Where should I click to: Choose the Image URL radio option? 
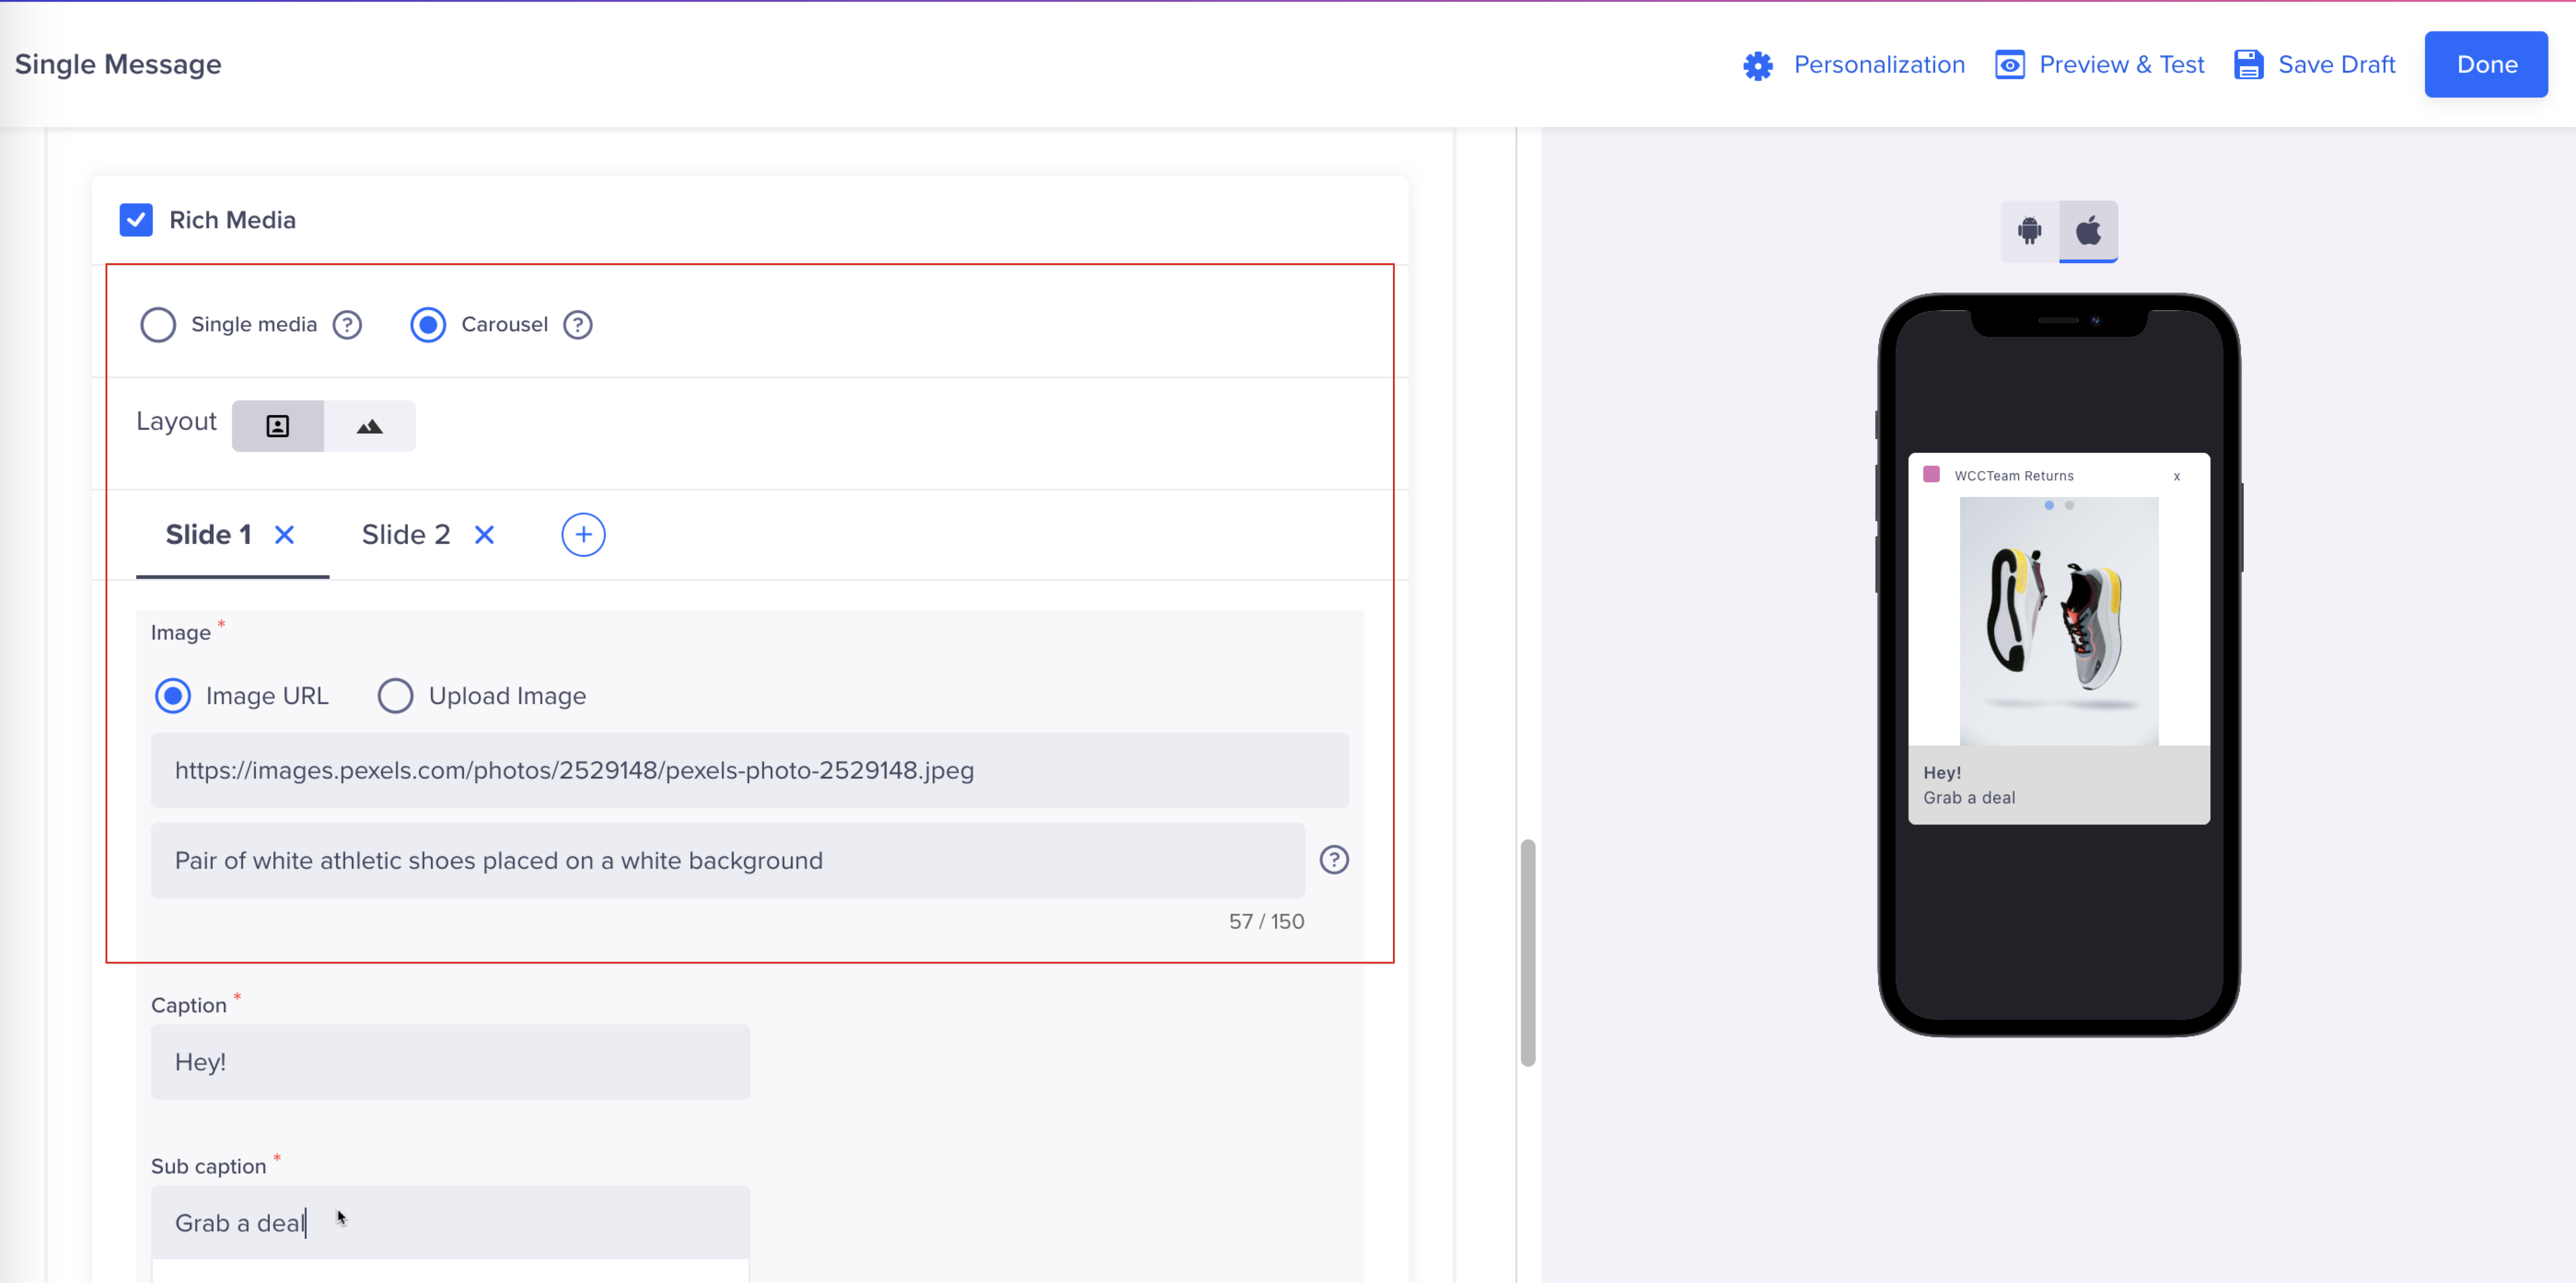(173, 696)
